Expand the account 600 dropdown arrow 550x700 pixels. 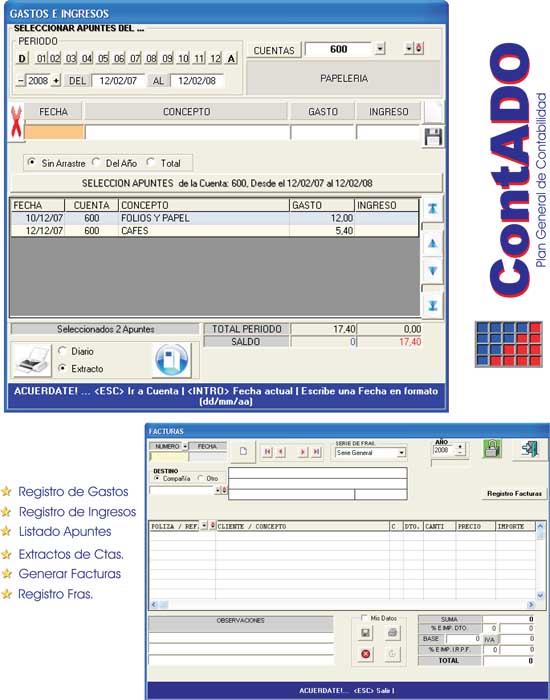(379, 49)
